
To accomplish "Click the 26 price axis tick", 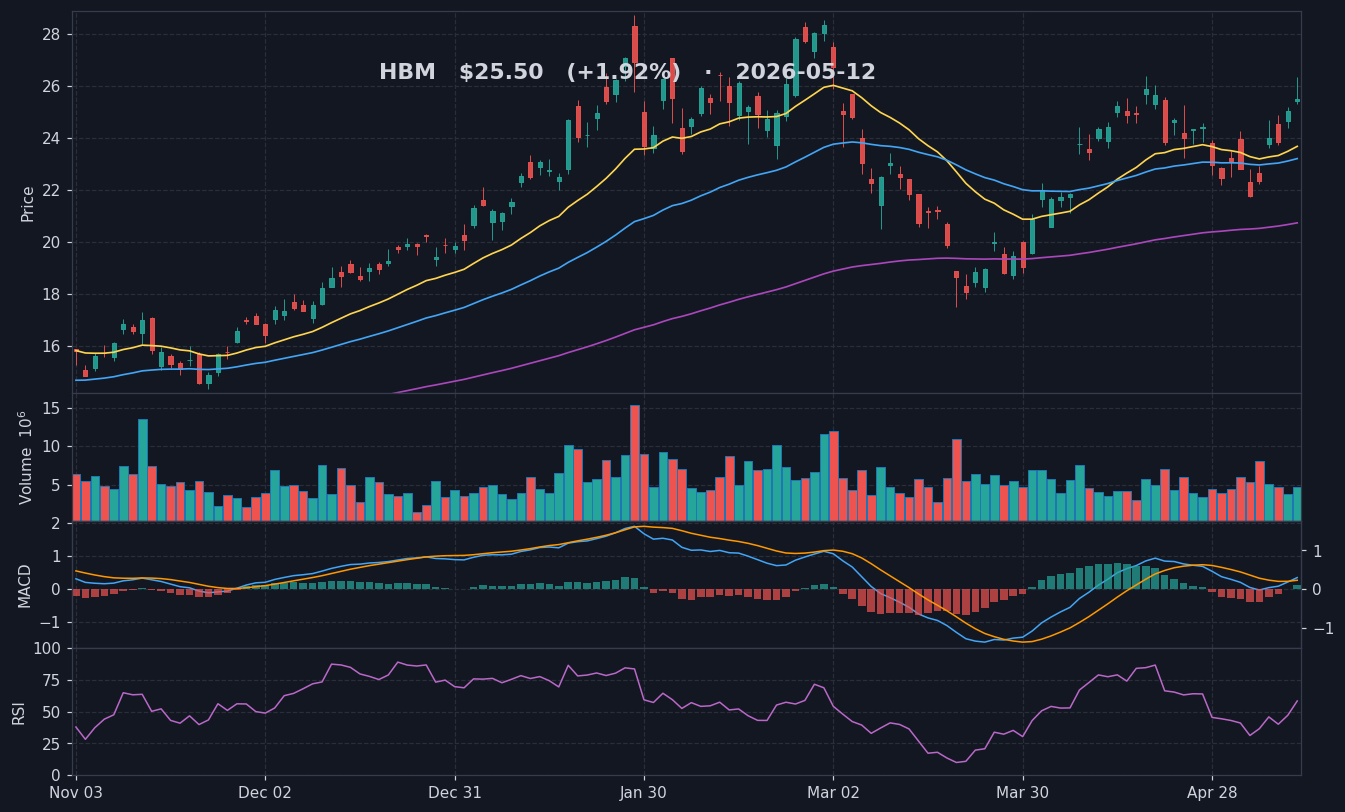I will click(51, 86).
